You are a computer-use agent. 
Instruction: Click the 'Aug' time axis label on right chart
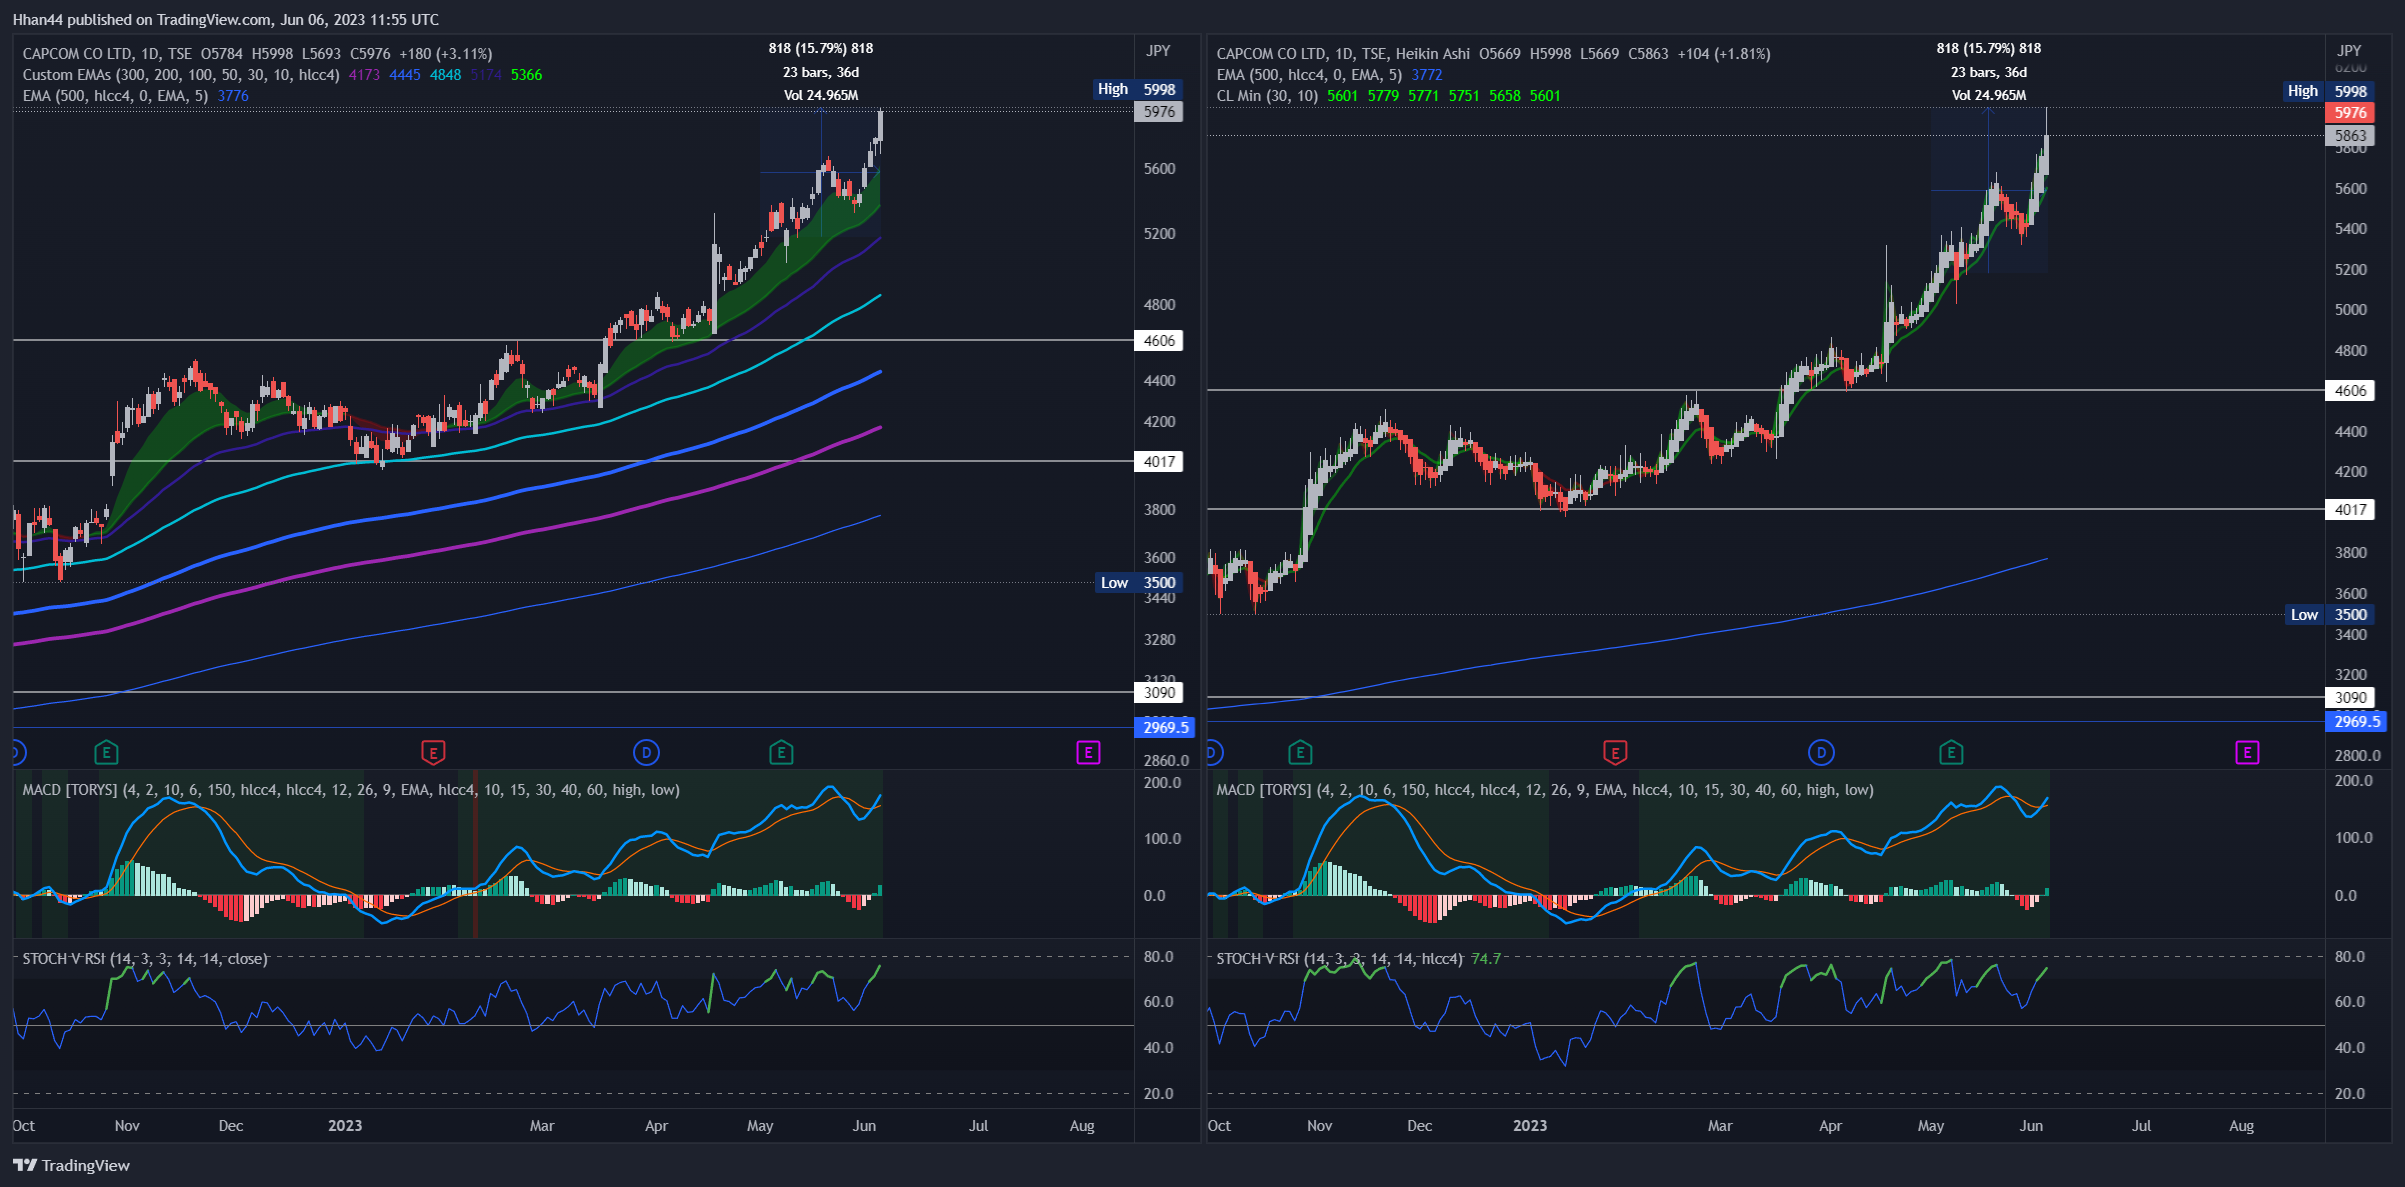click(x=2241, y=1126)
